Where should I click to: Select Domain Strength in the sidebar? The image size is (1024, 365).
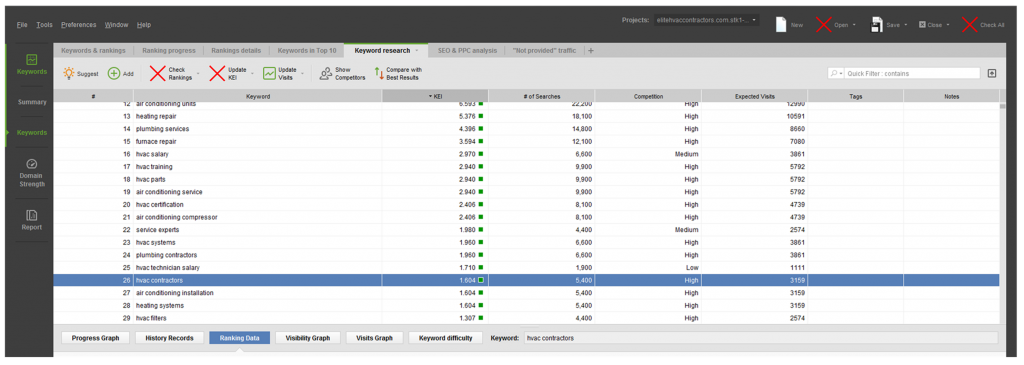pos(32,173)
